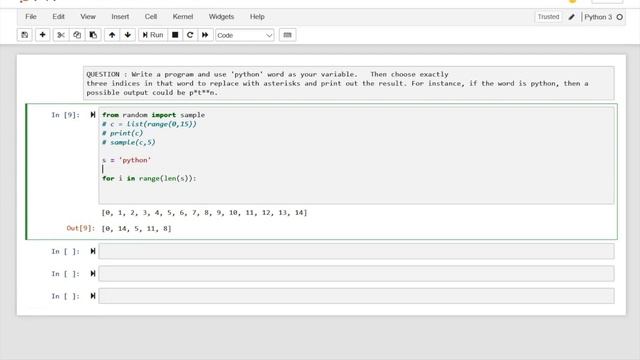The height and width of the screenshot is (360, 640).
Task: Insert a cell below with plus icon
Action: coord(42,35)
